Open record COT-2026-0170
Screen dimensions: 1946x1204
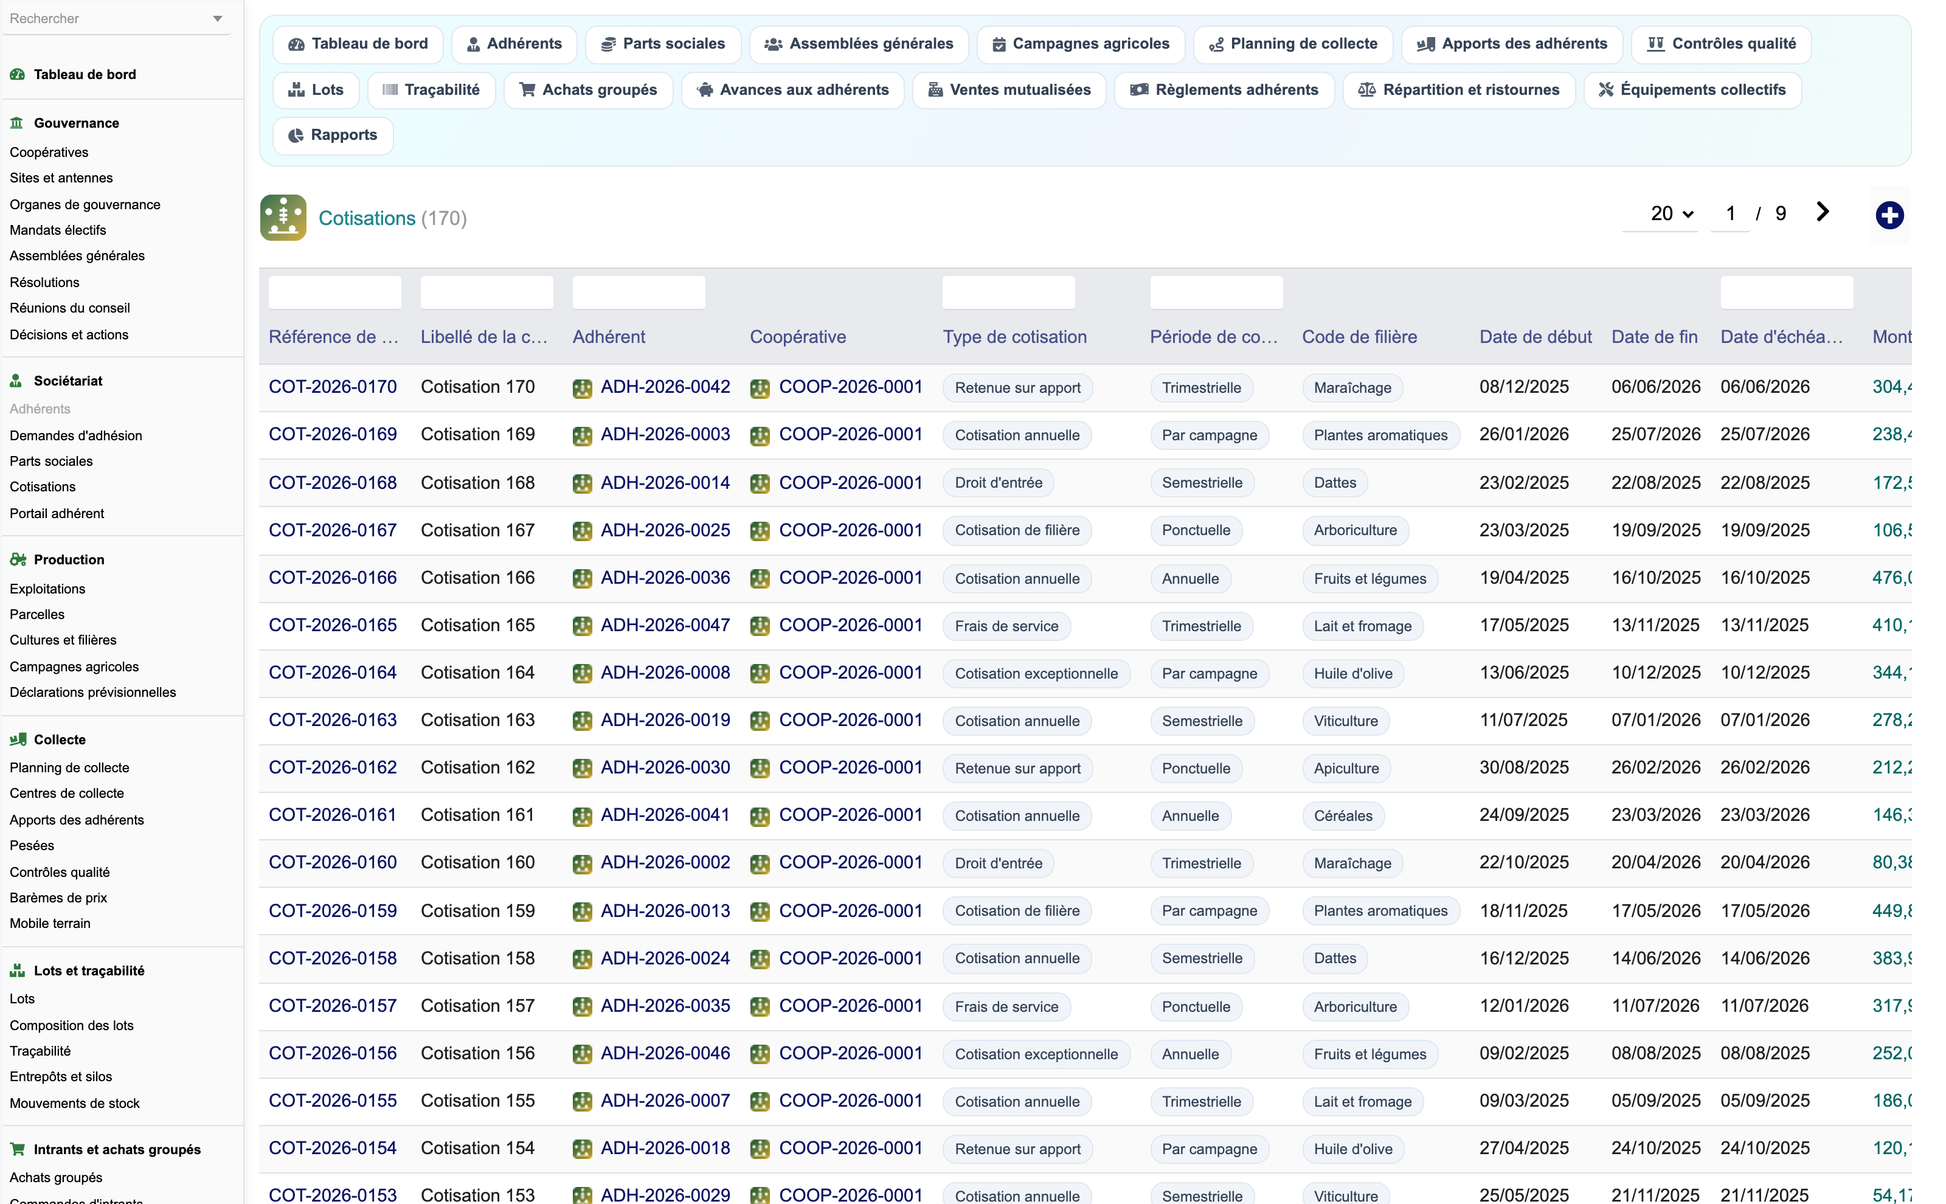pos(333,387)
